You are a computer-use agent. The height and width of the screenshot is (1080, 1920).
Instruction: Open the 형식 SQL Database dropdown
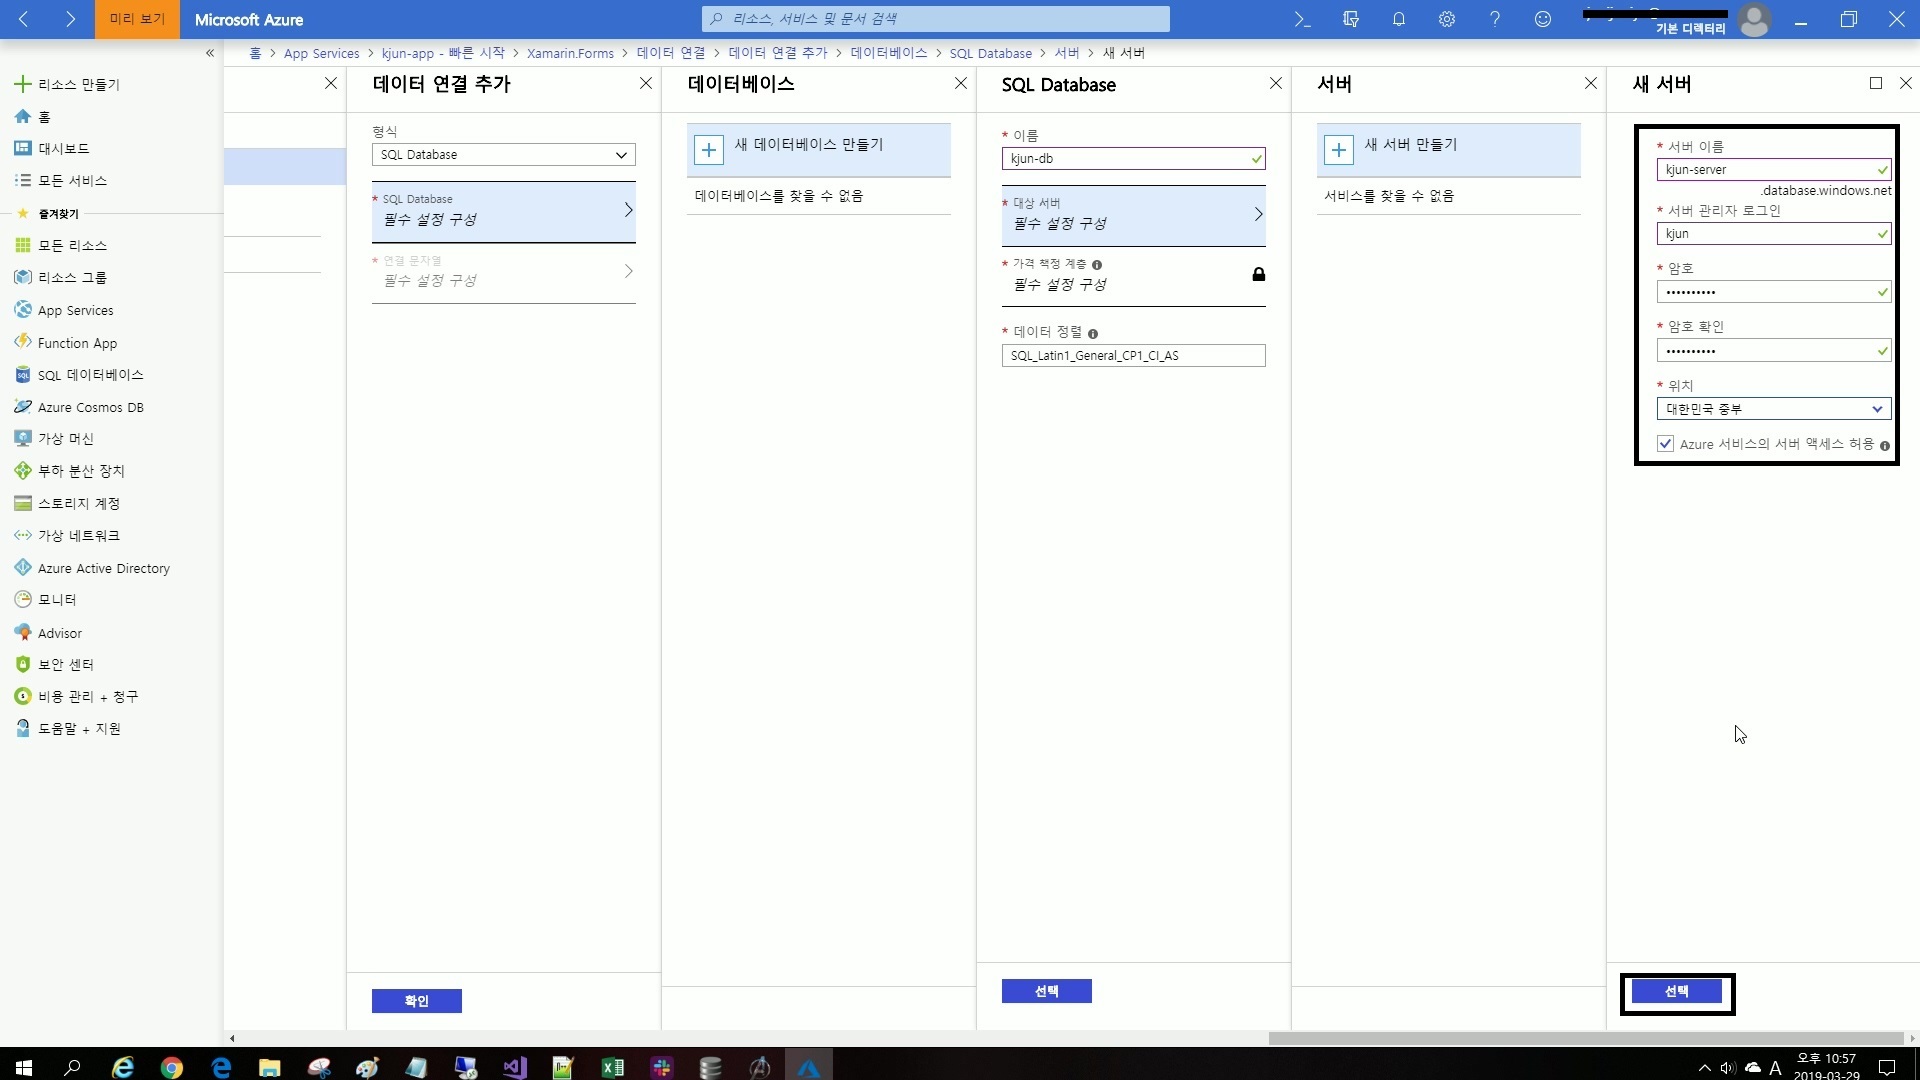click(503, 155)
